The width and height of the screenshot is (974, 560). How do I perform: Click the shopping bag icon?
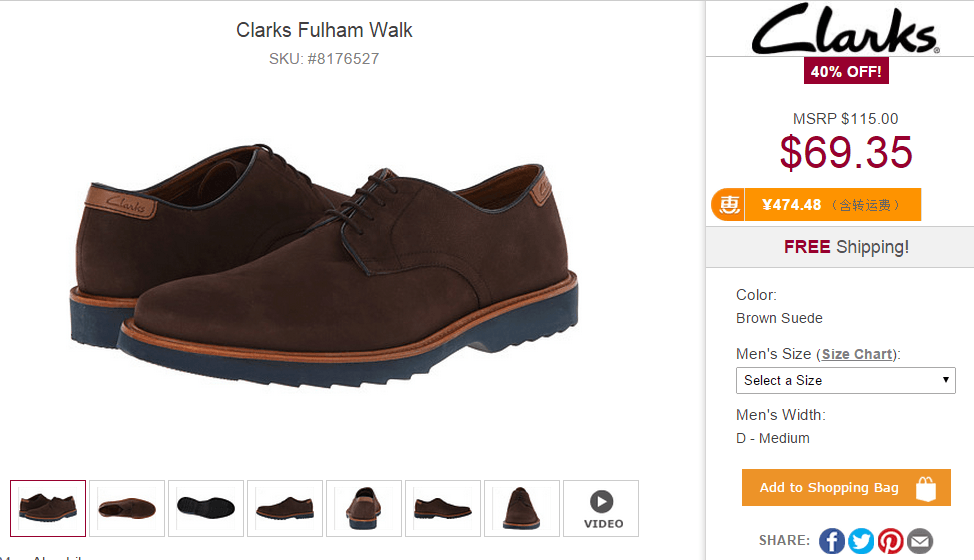(x=925, y=488)
